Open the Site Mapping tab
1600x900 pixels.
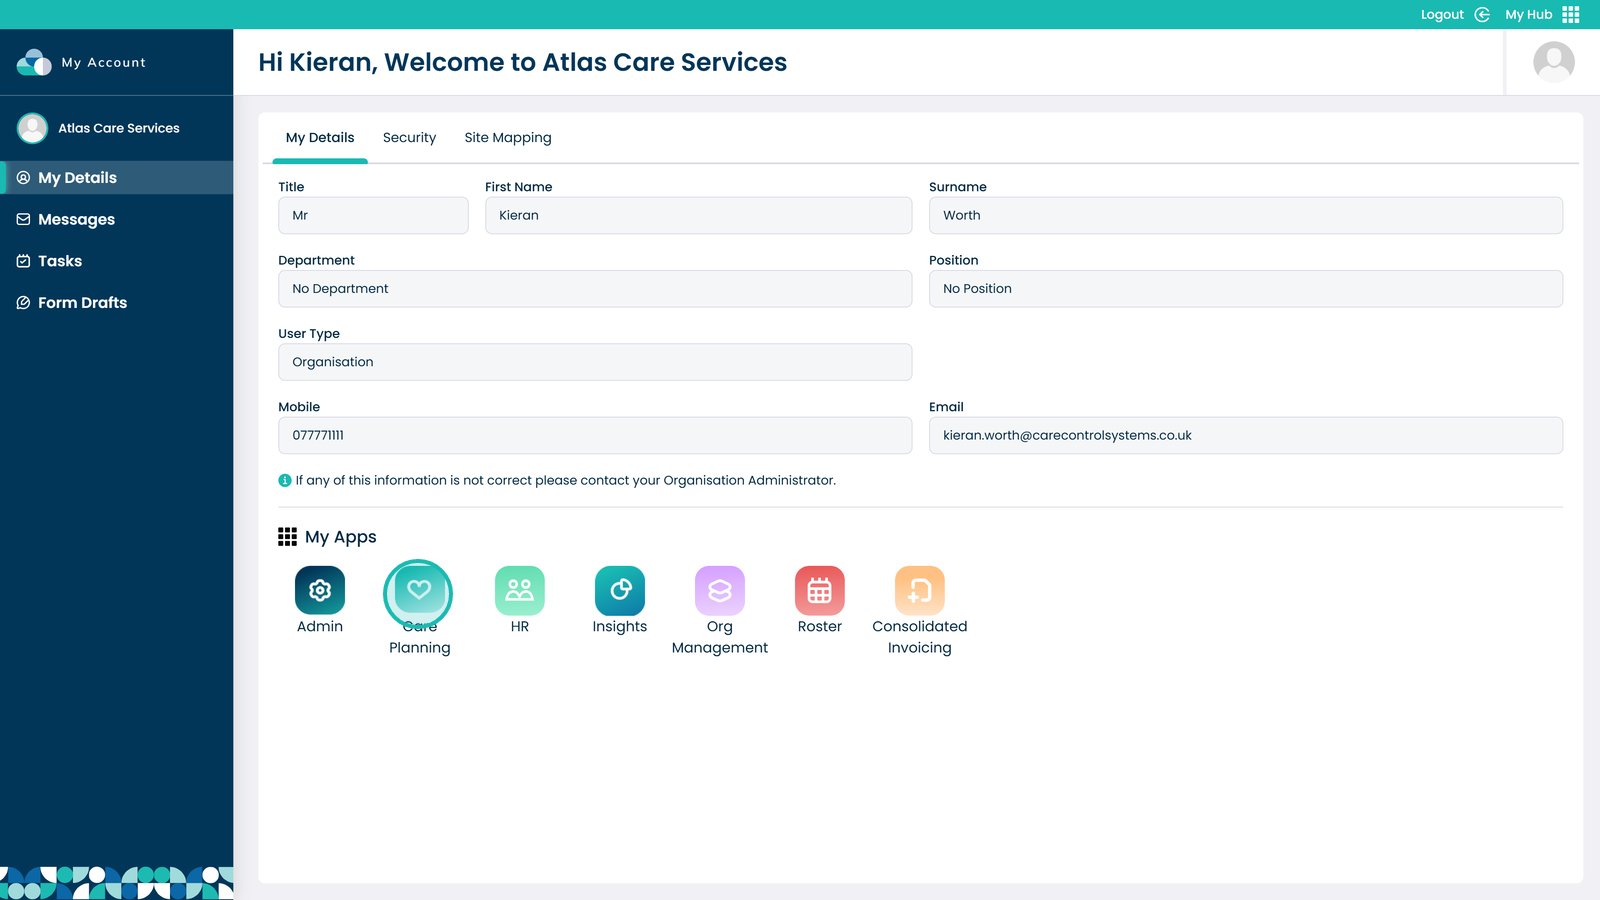point(507,137)
